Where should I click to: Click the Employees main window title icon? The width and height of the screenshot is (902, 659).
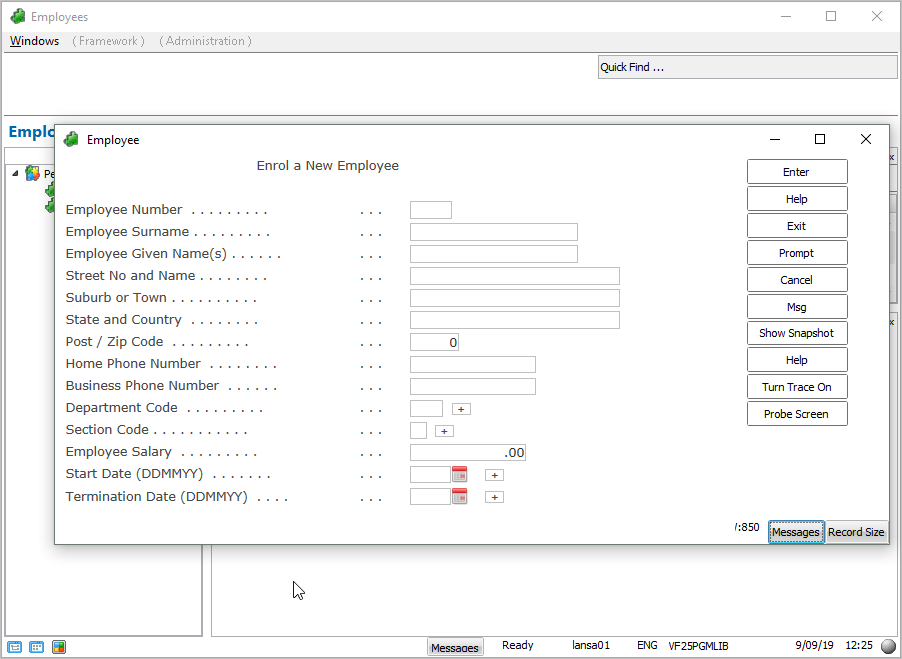[x=18, y=17]
